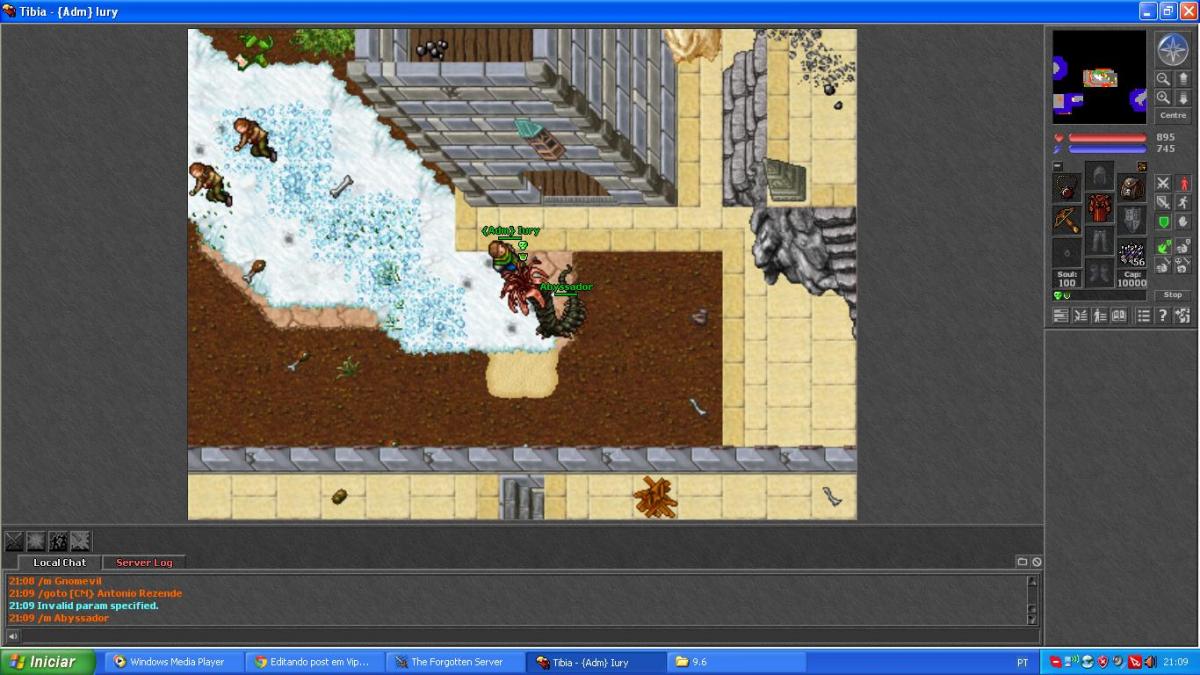
Task: Toggle chase opponent mode
Action: pos(1183,202)
